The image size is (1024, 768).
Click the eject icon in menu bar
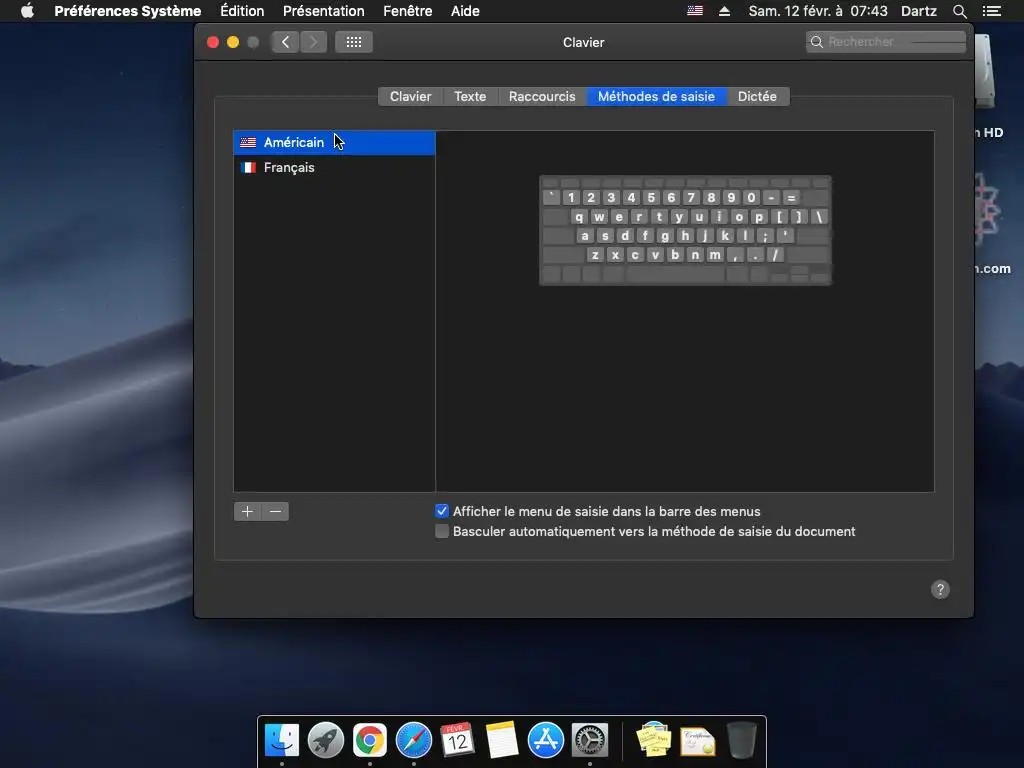coord(724,11)
